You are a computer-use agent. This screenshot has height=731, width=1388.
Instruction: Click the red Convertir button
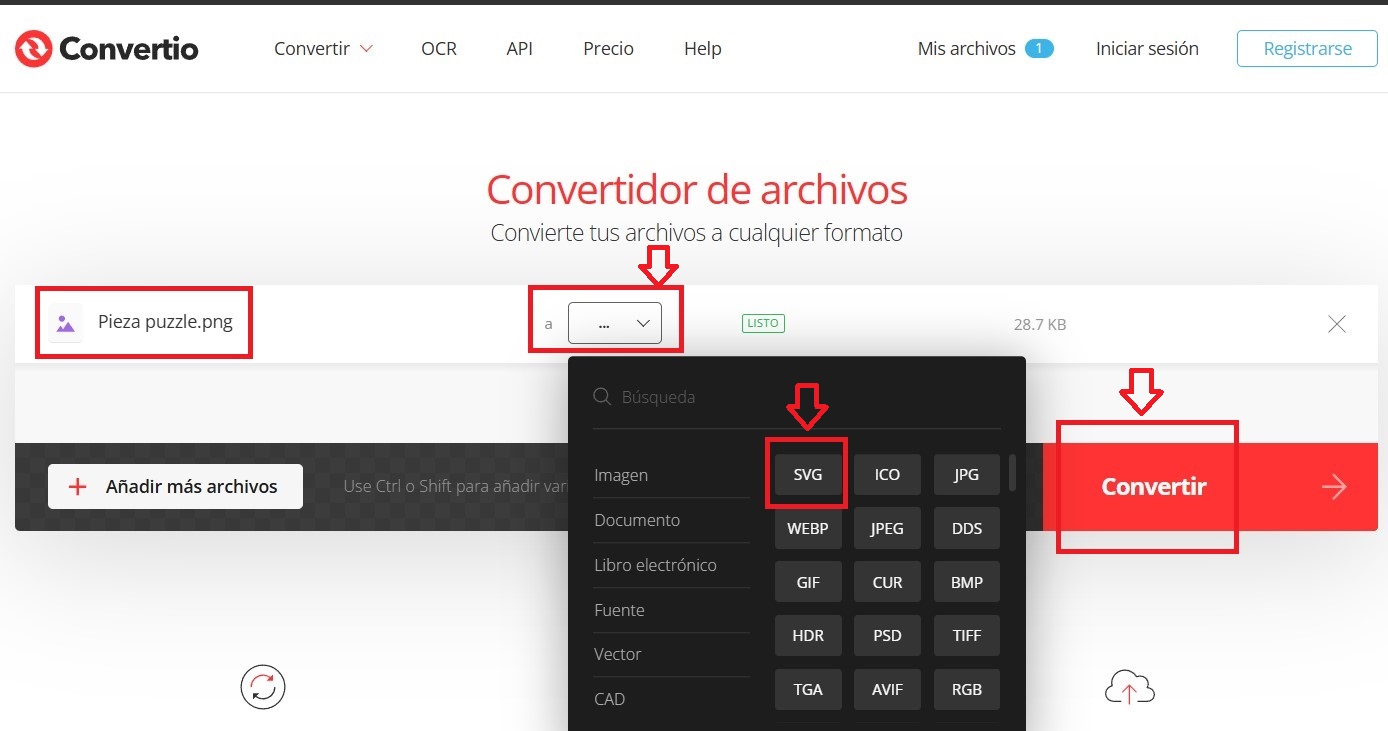click(x=1210, y=487)
